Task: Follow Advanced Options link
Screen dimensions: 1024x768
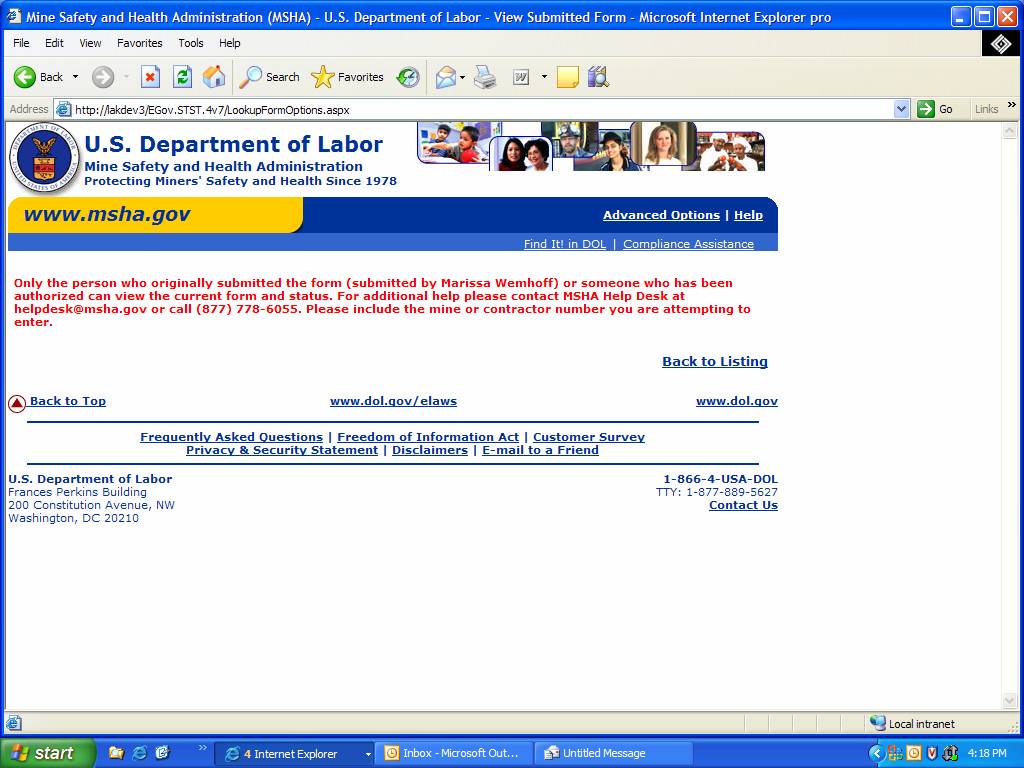Action: pos(661,215)
